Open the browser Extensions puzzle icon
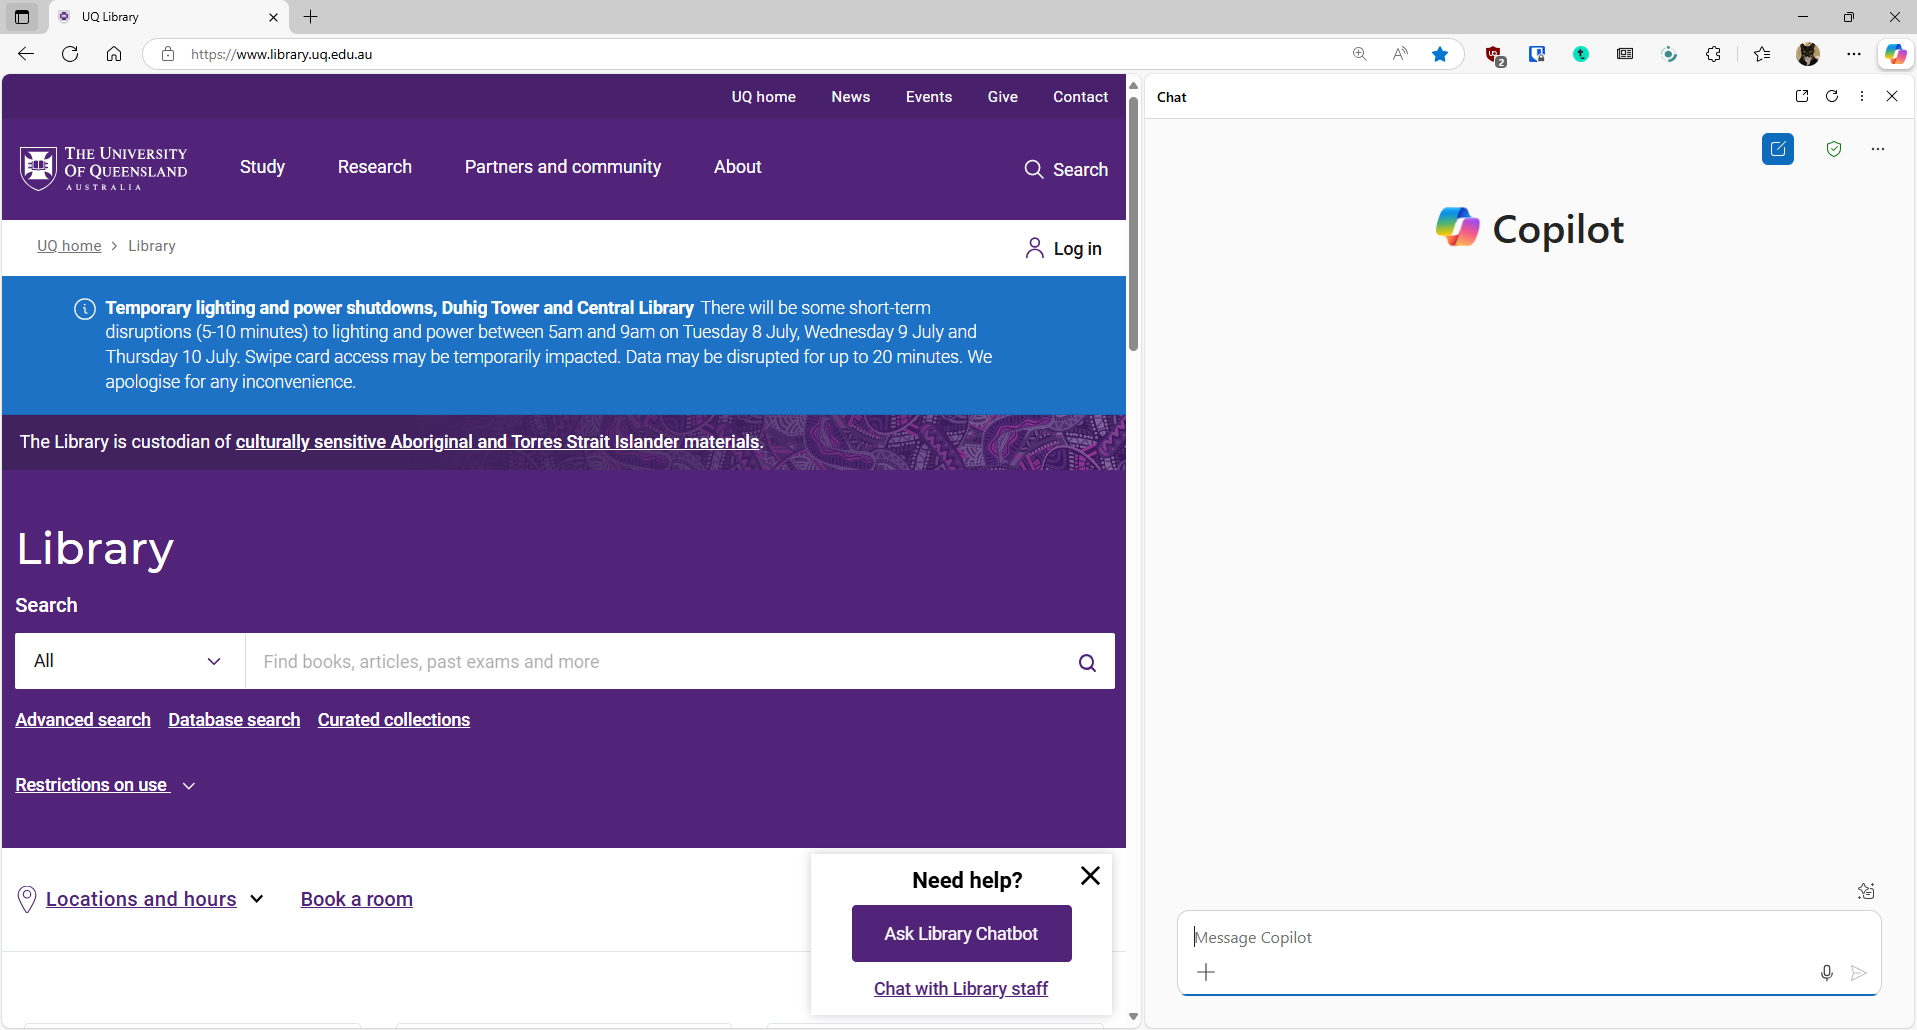Image resolution: width=1917 pixels, height=1030 pixels. pos(1713,54)
